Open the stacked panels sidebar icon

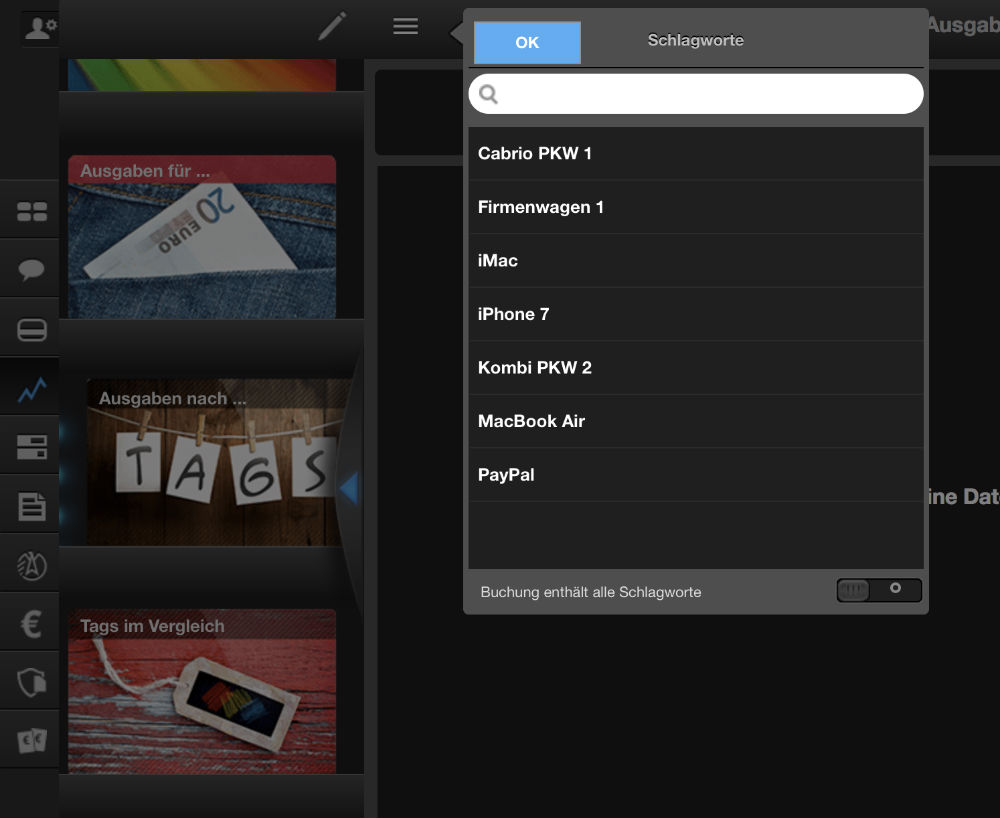32,447
